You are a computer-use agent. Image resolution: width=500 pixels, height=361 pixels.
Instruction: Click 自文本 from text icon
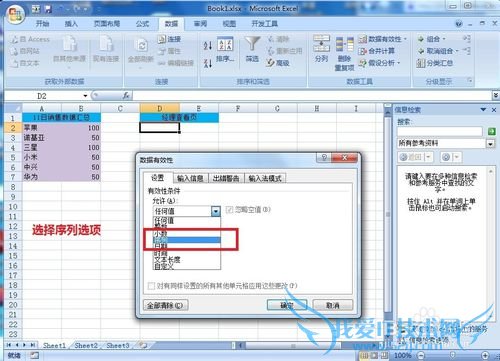(15, 63)
